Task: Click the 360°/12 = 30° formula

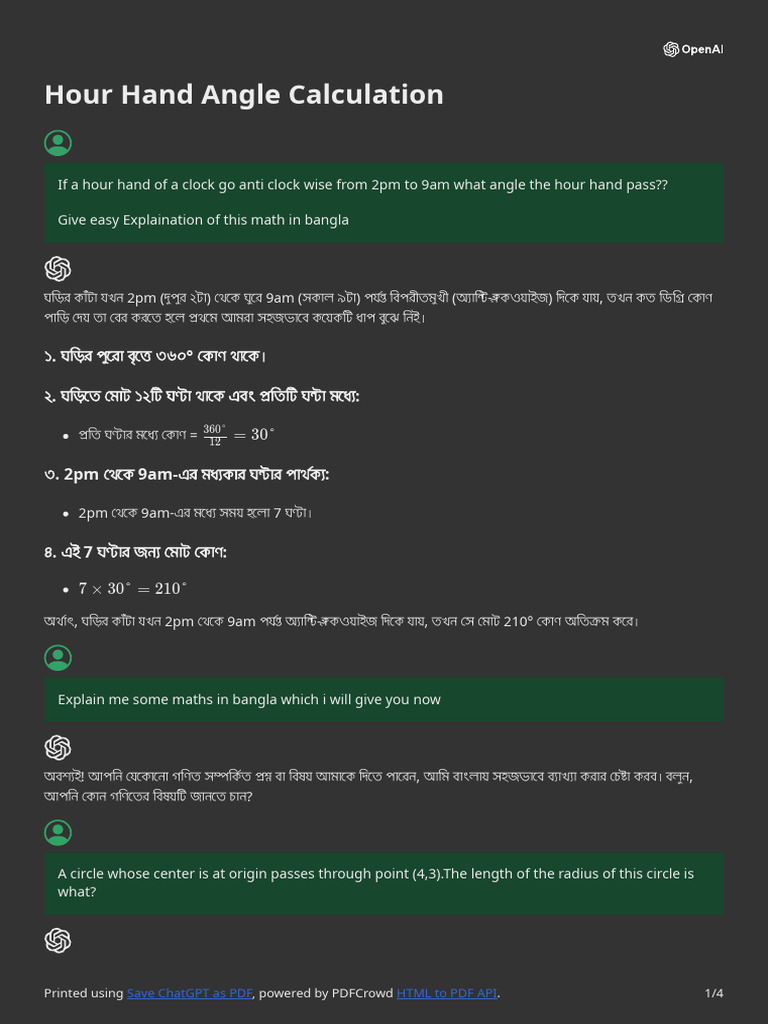Action: pyautogui.click(x=238, y=434)
